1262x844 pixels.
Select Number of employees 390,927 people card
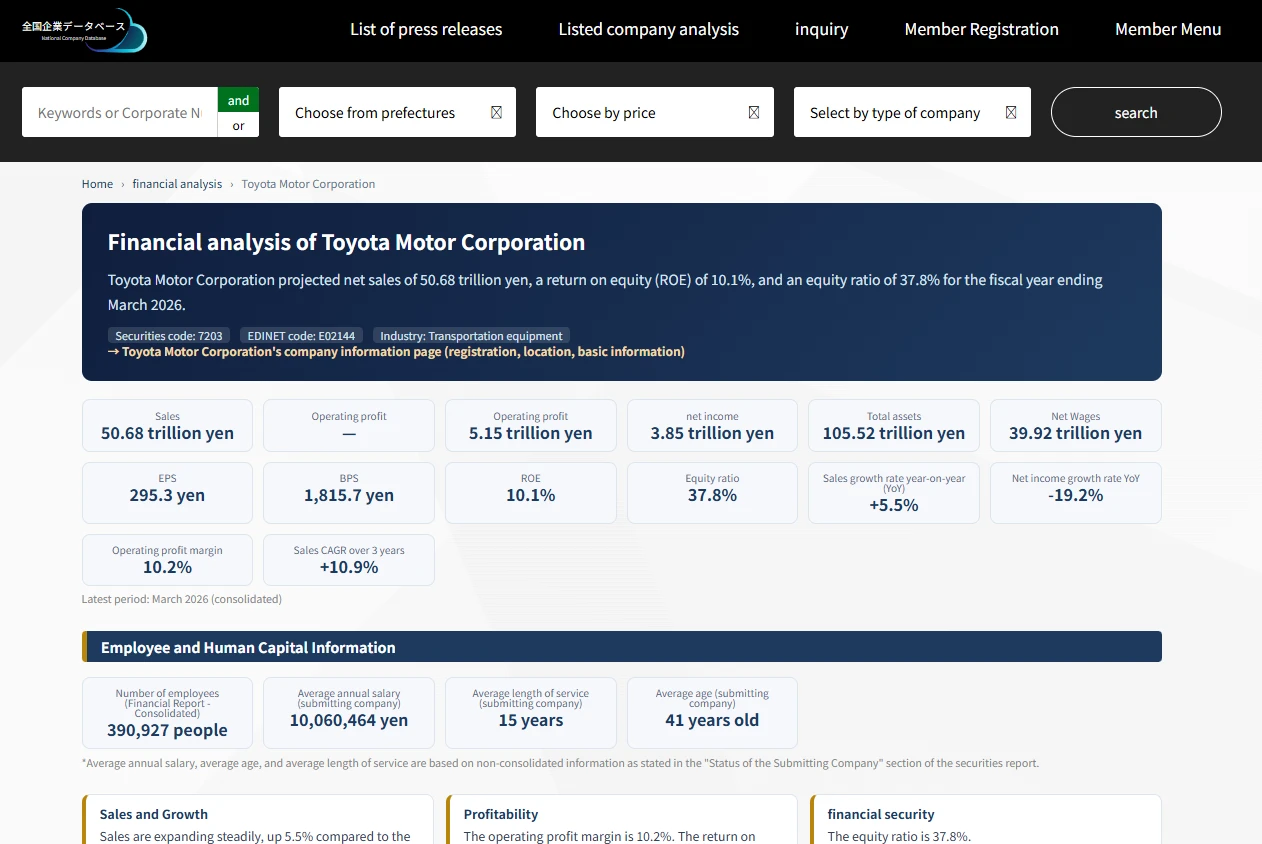(x=167, y=713)
